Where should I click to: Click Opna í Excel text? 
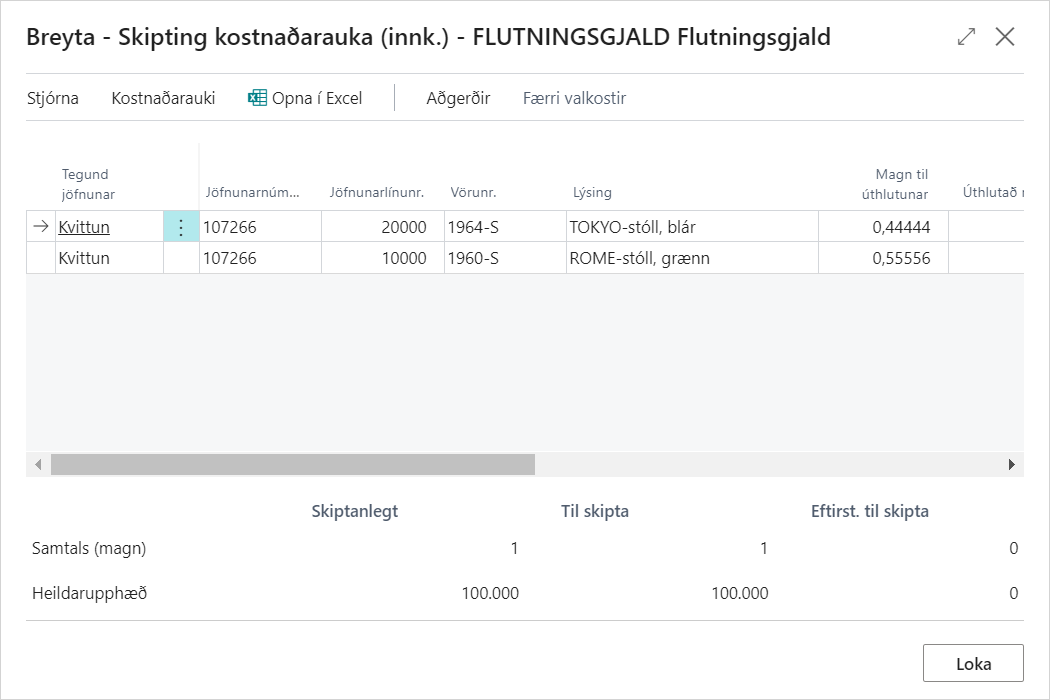point(317,98)
